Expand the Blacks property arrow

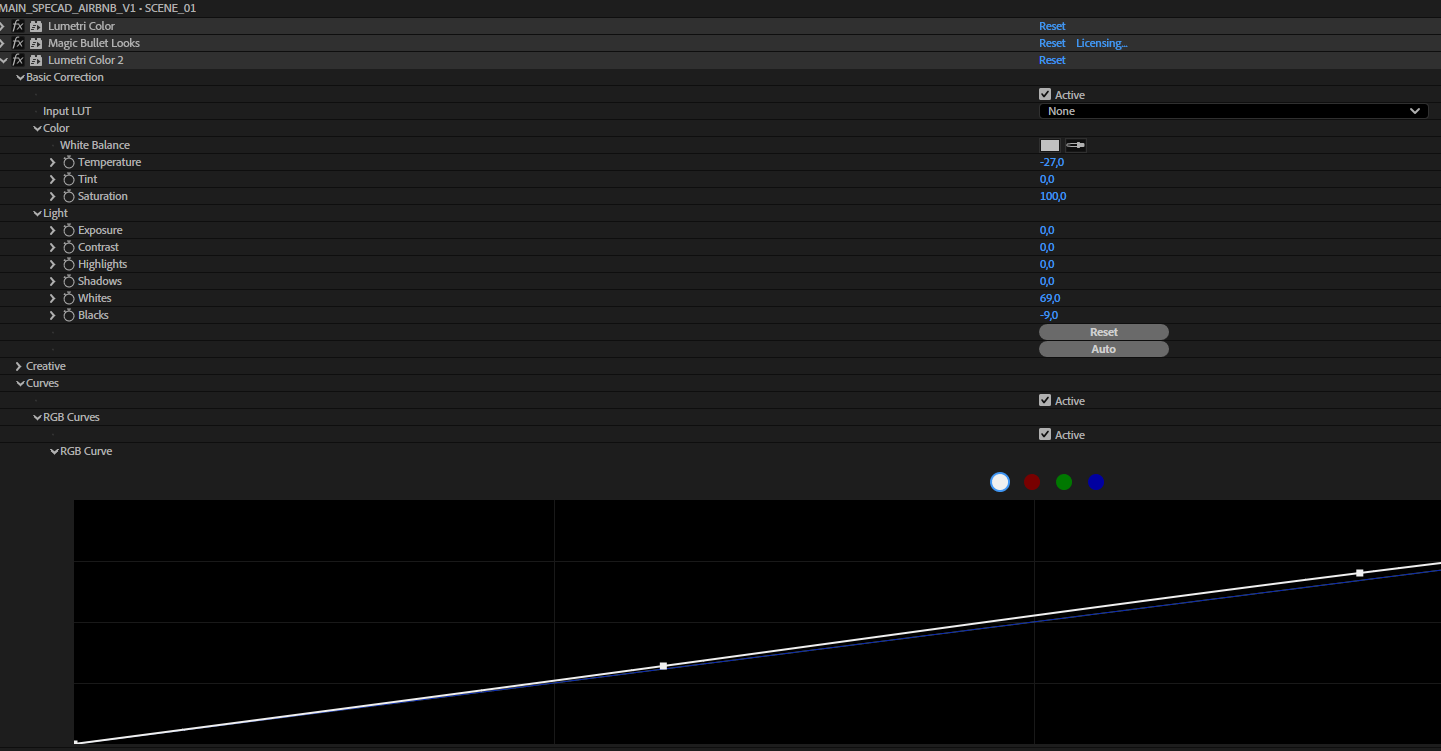(53, 315)
